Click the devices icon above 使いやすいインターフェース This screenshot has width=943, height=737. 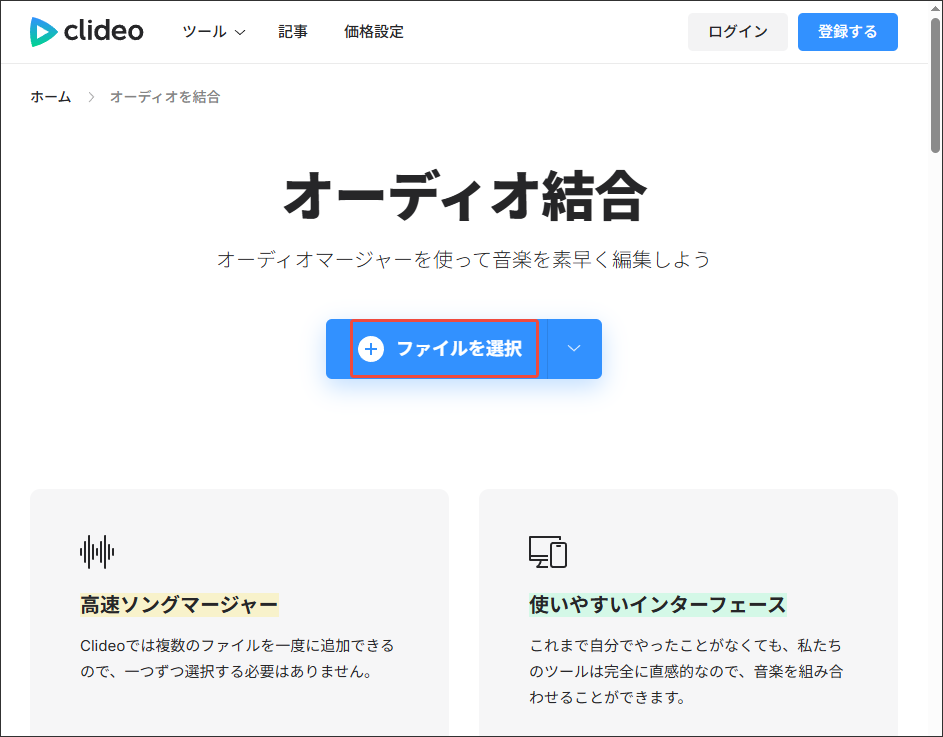tap(547, 552)
